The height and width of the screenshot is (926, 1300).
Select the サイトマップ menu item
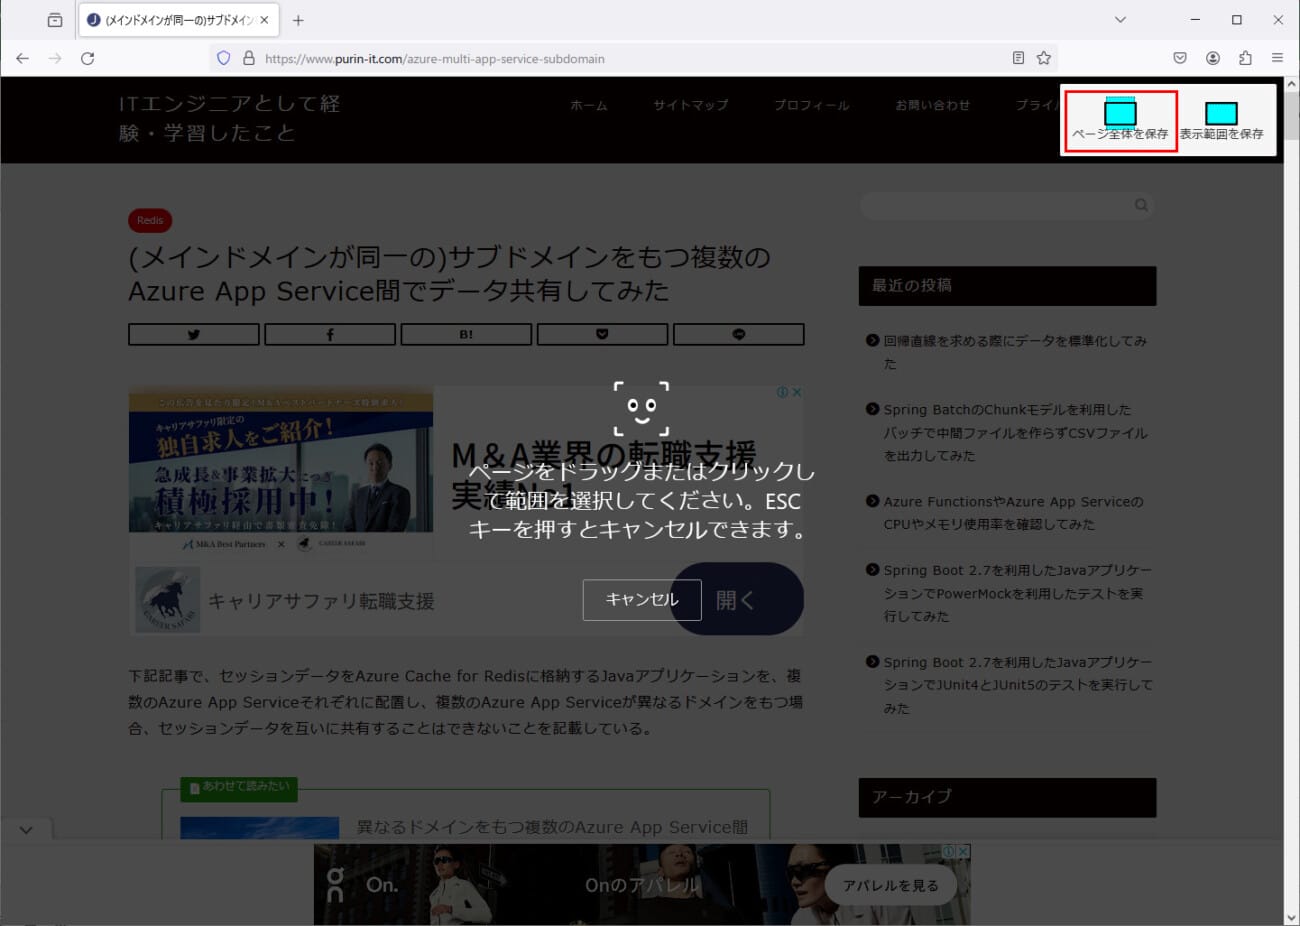pyautogui.click(x=690, y=105)
